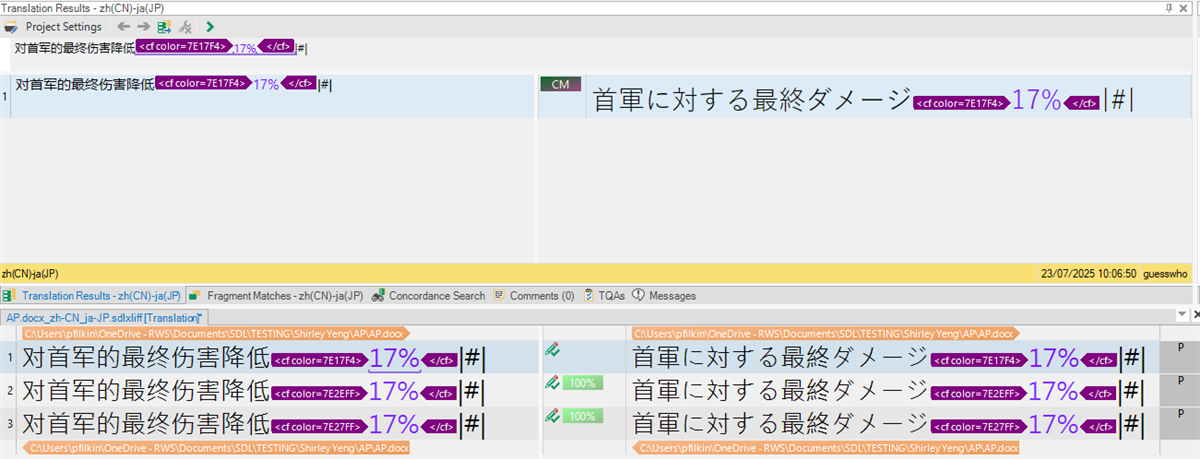This screenshot has height=459, width=1200.
Task: Click the closing /cf tag in source segment 1
Action: 439,361
